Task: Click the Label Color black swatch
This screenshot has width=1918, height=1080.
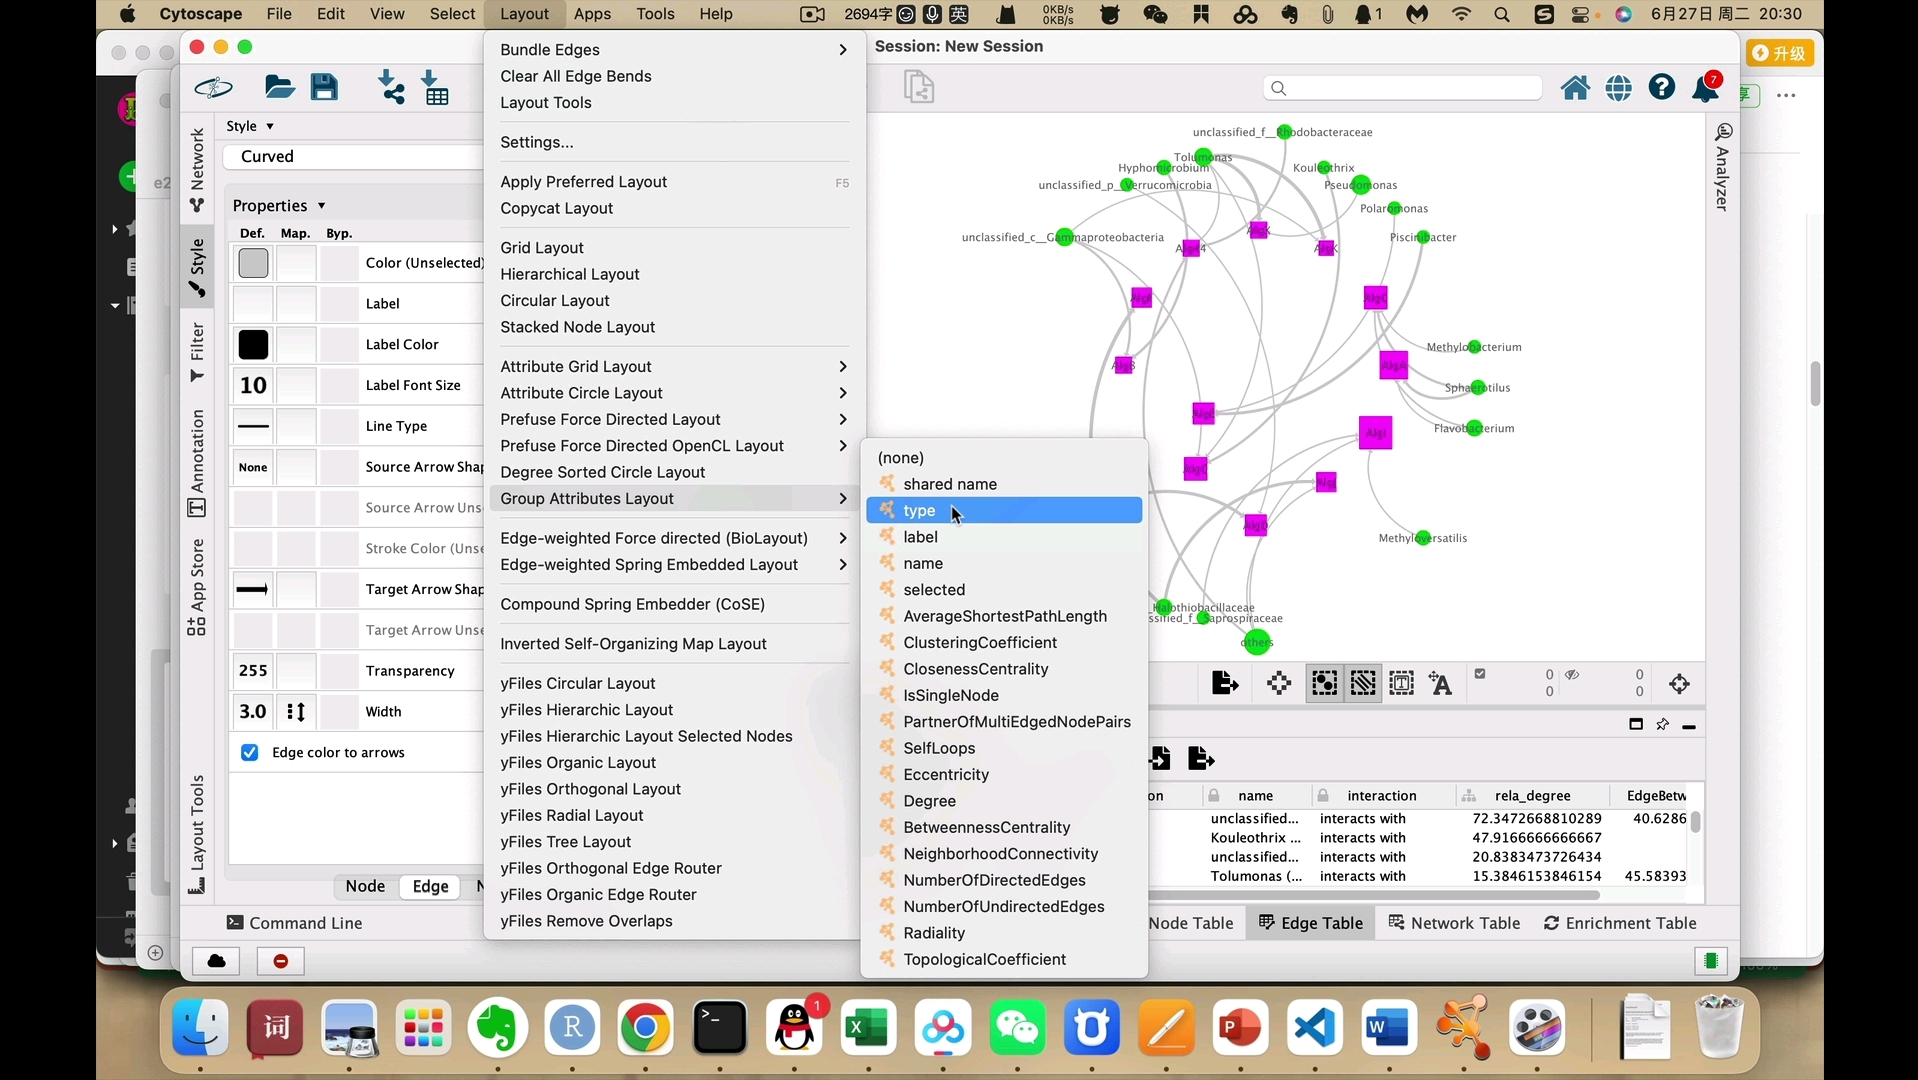Action: [x=253, y=345]
